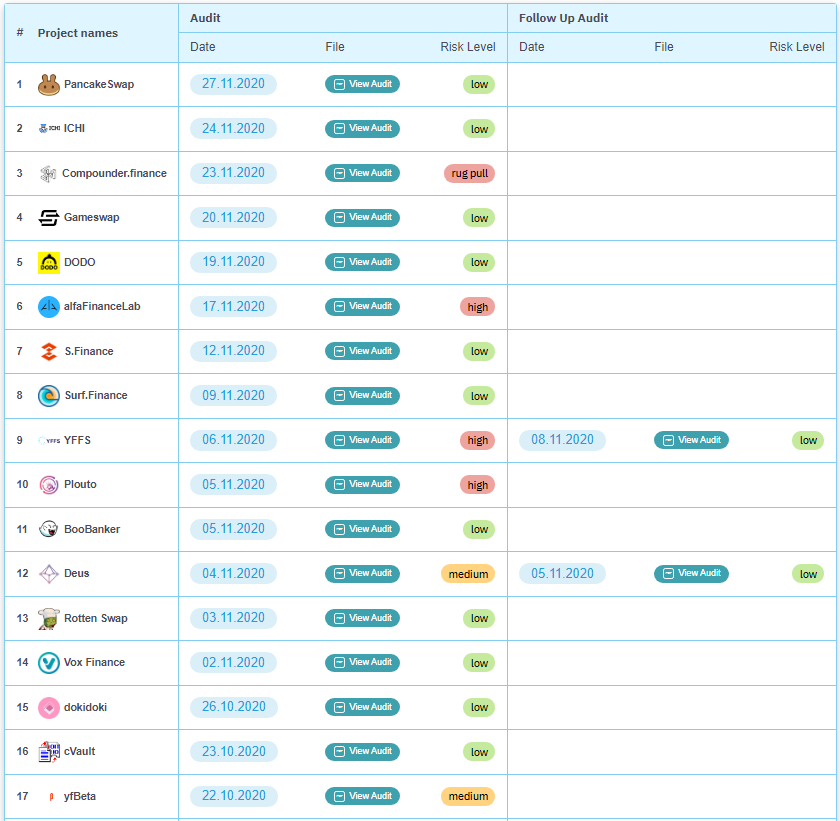Screen dimensions: 840x821
Task: Open View Audit for DODO
Action: [362, 262]
